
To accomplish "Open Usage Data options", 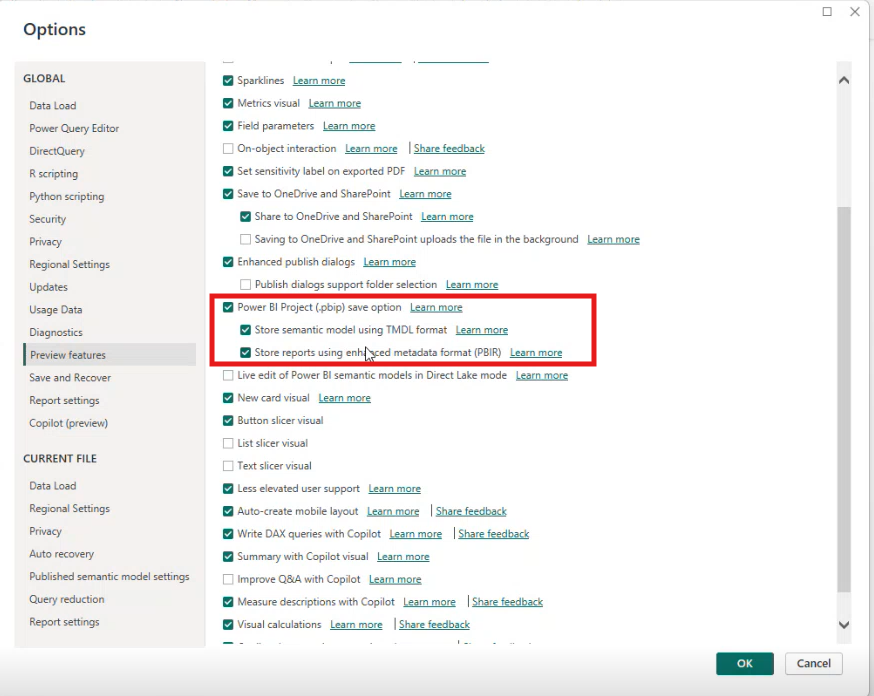I will 56,310.
